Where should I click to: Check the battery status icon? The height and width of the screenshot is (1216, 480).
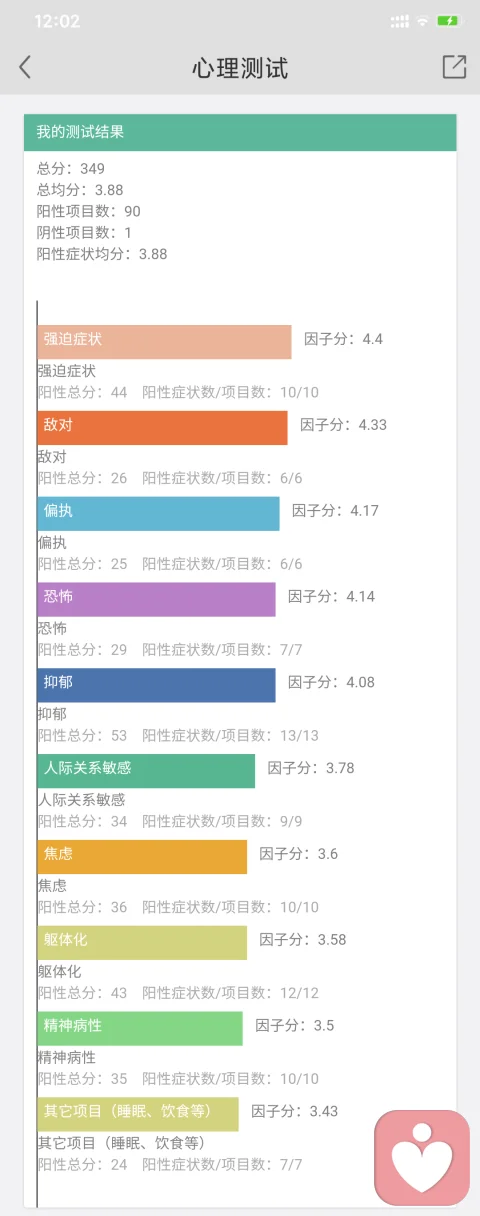[x=449, y=21]
